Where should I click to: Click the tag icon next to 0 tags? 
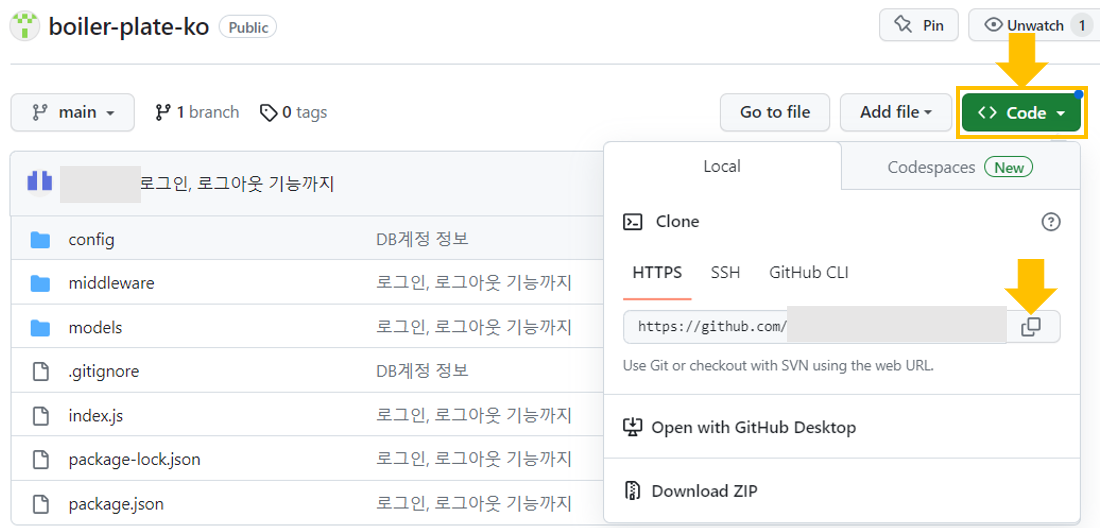pos(268,113)
